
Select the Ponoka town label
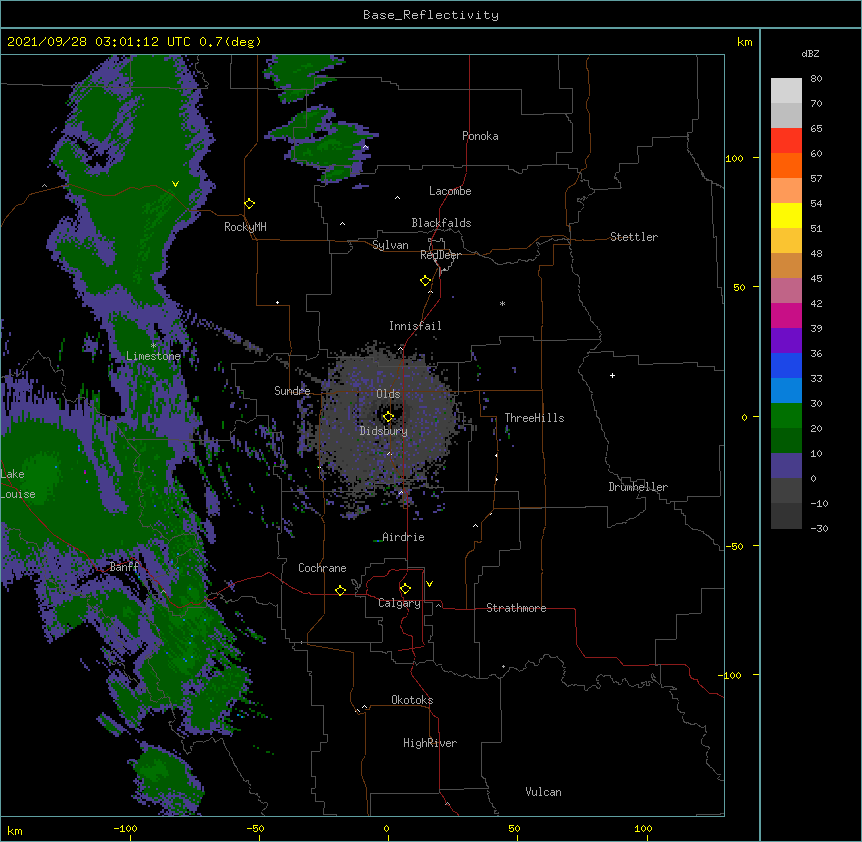tap(480, 136)
